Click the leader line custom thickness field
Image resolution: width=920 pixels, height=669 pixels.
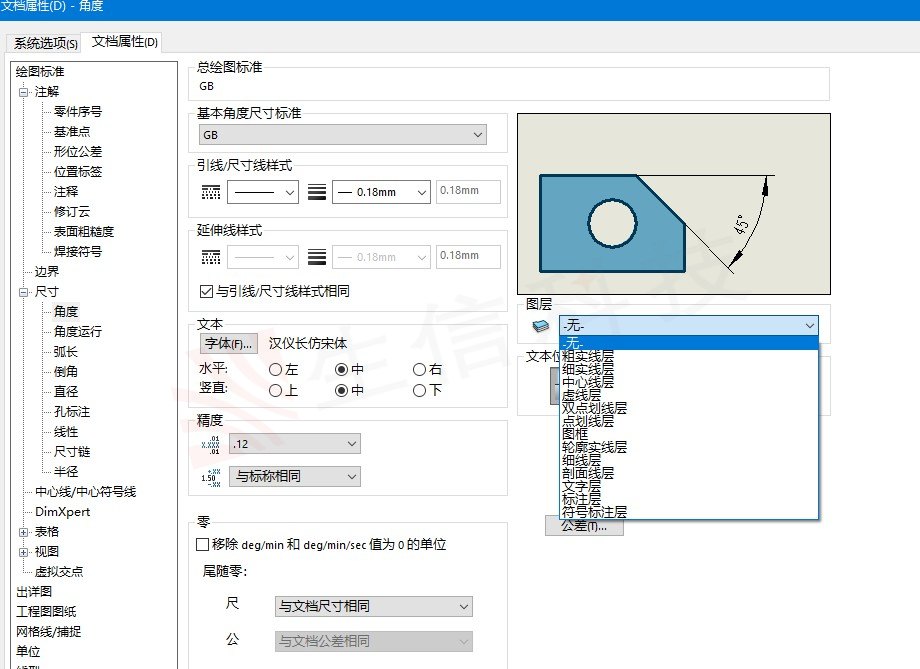pyautogui.click(x=468, y=191)
